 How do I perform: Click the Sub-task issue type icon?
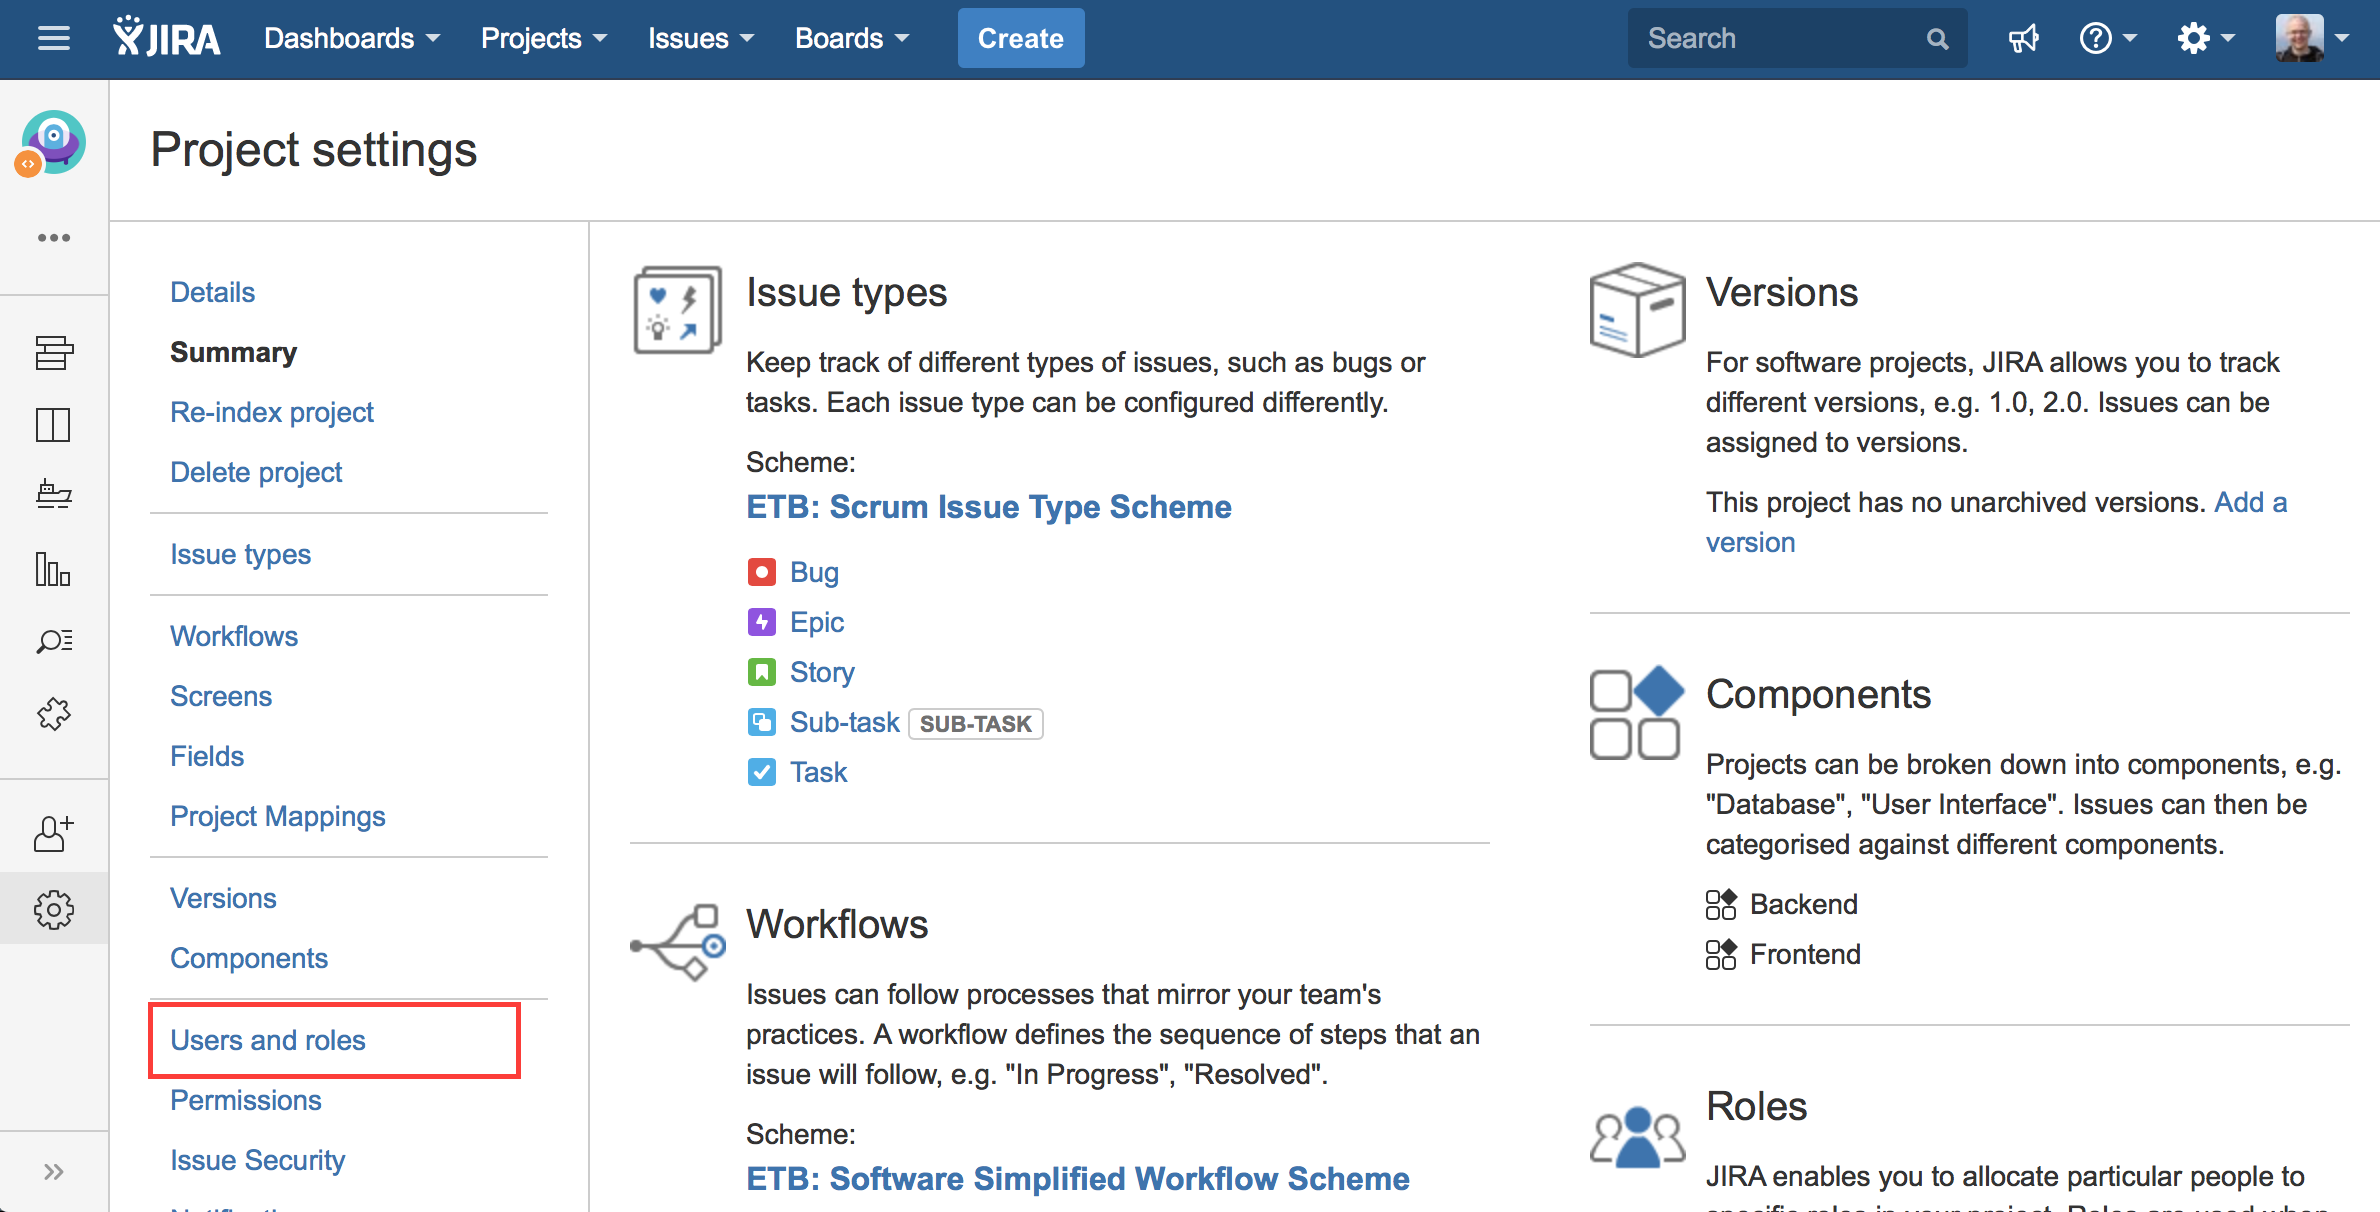tap(762, 722)
